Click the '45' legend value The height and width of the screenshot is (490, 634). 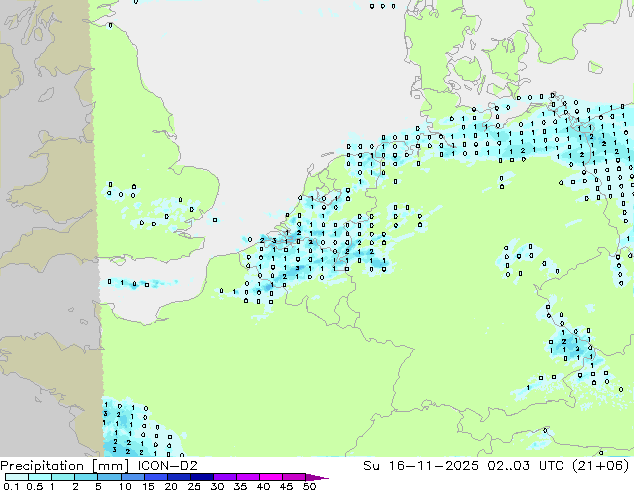[x=286, y=486]
